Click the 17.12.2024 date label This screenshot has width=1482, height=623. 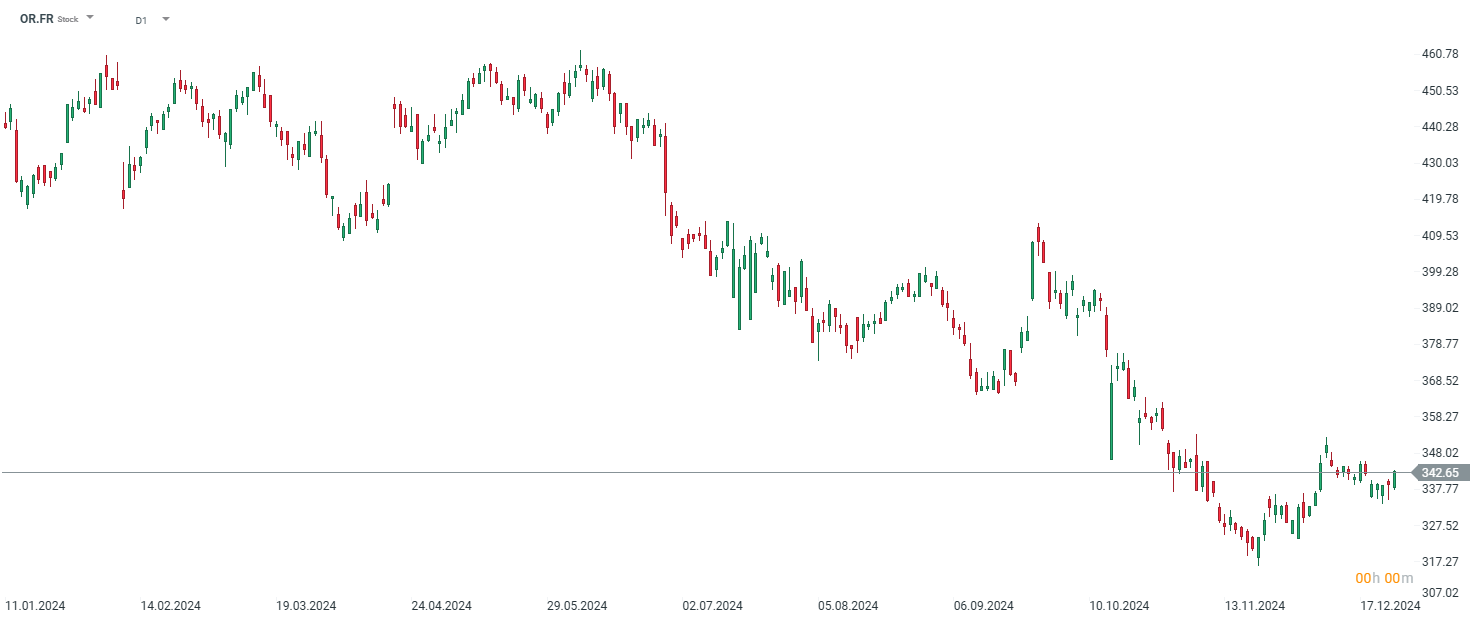click(1389, 606)
